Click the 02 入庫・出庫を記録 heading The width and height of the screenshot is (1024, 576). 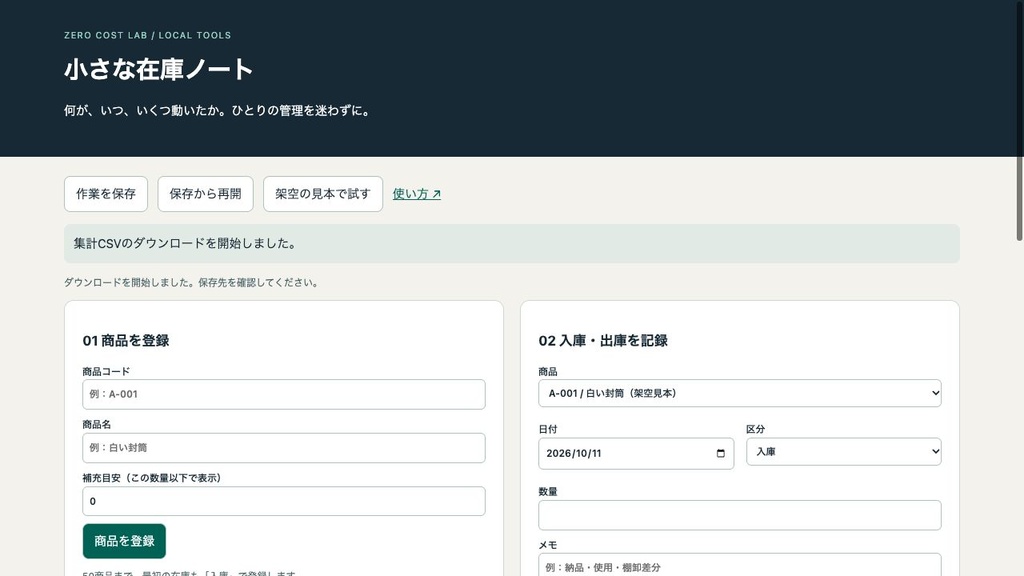pos(603,340)
